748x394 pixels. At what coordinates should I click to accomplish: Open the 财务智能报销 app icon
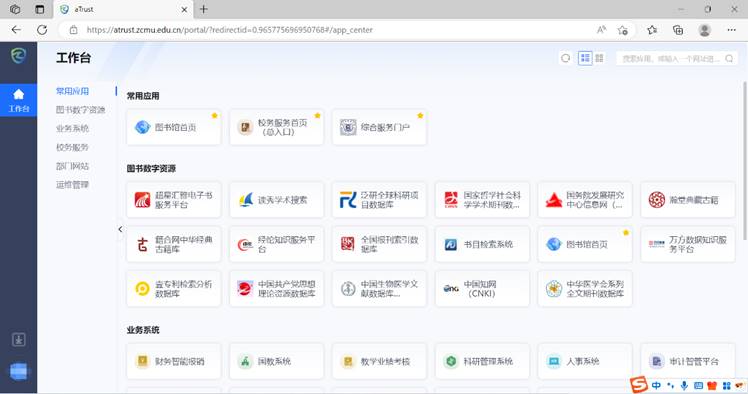142,361
